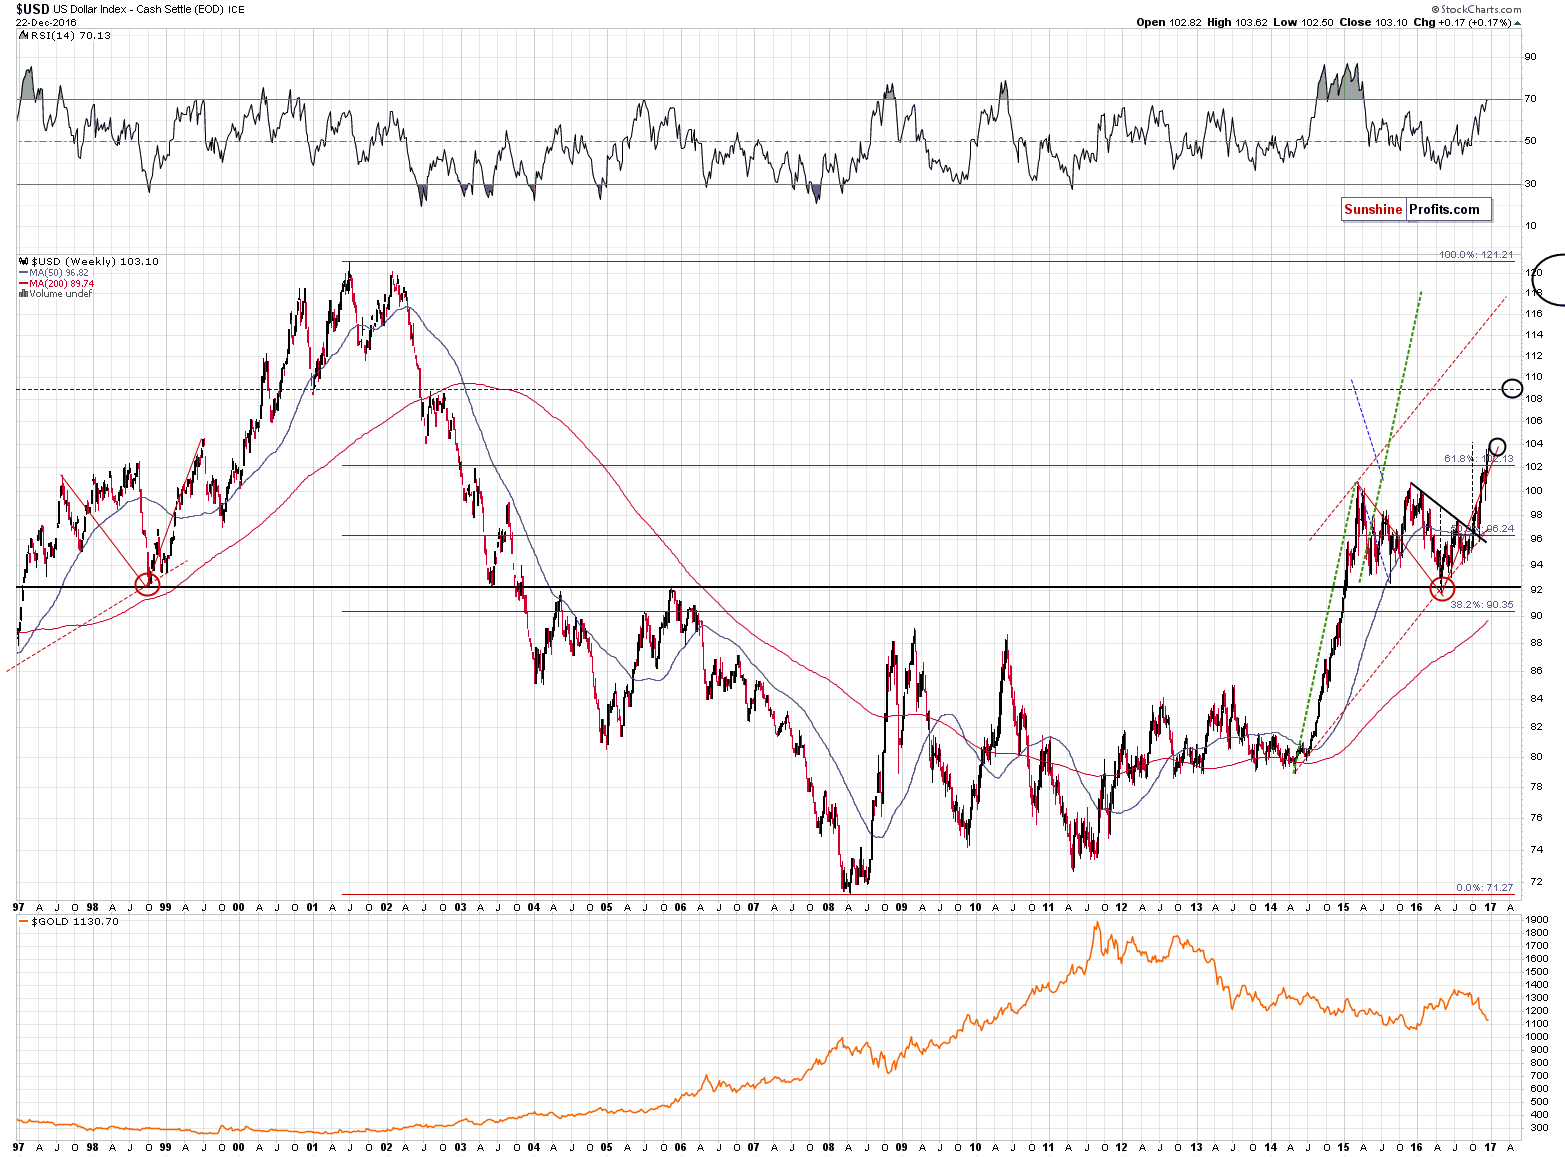The image size is (1565, 1157).
Task: Click the RSI(14) 70.13 indicator label
Action: coord(70,35)
